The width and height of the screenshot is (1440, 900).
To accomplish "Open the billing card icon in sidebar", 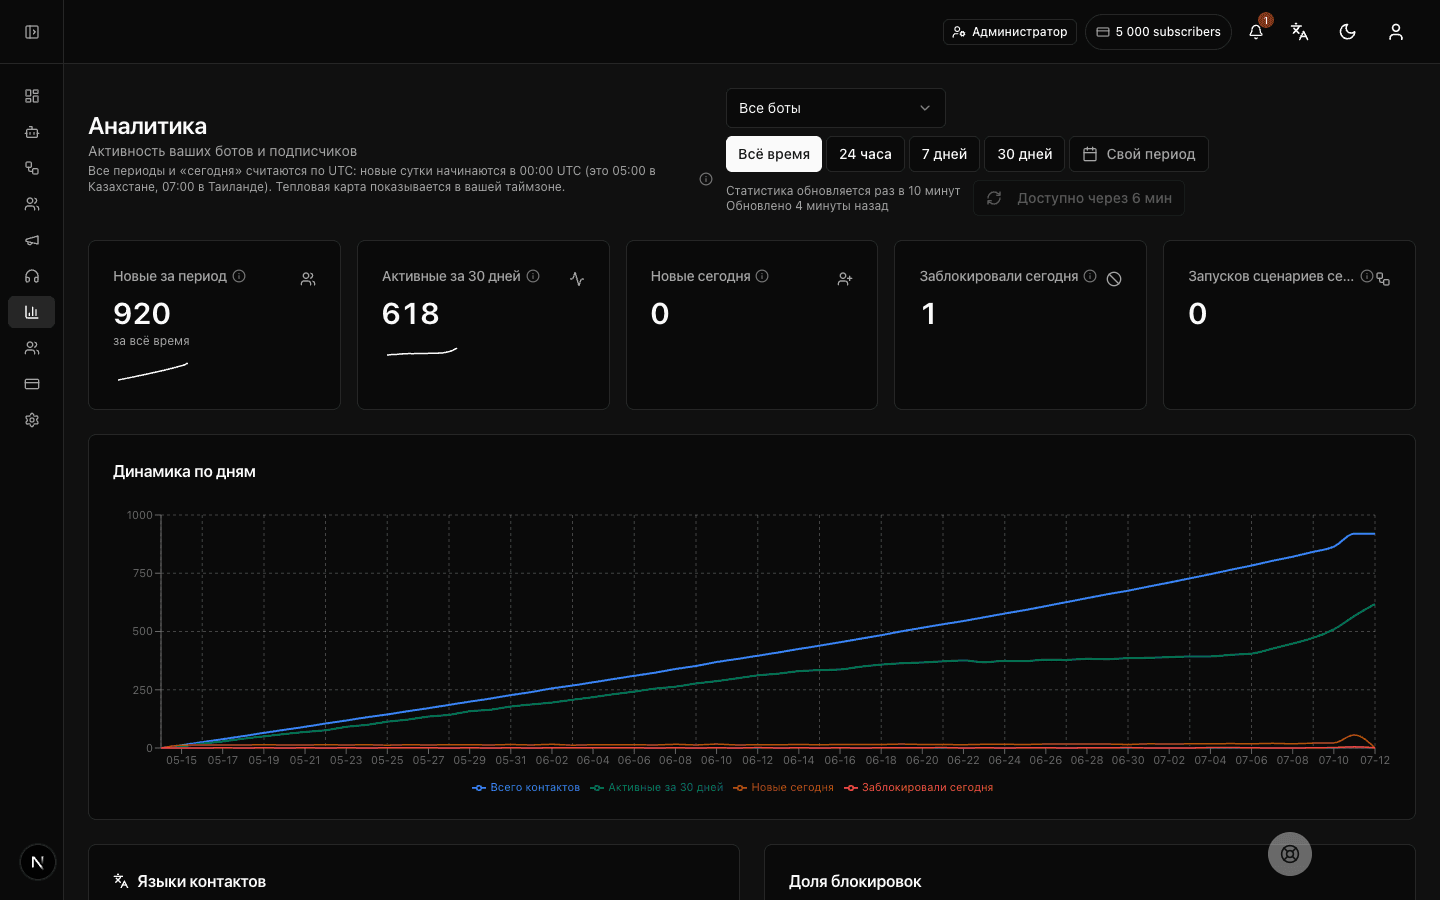I will pos(32,384).
